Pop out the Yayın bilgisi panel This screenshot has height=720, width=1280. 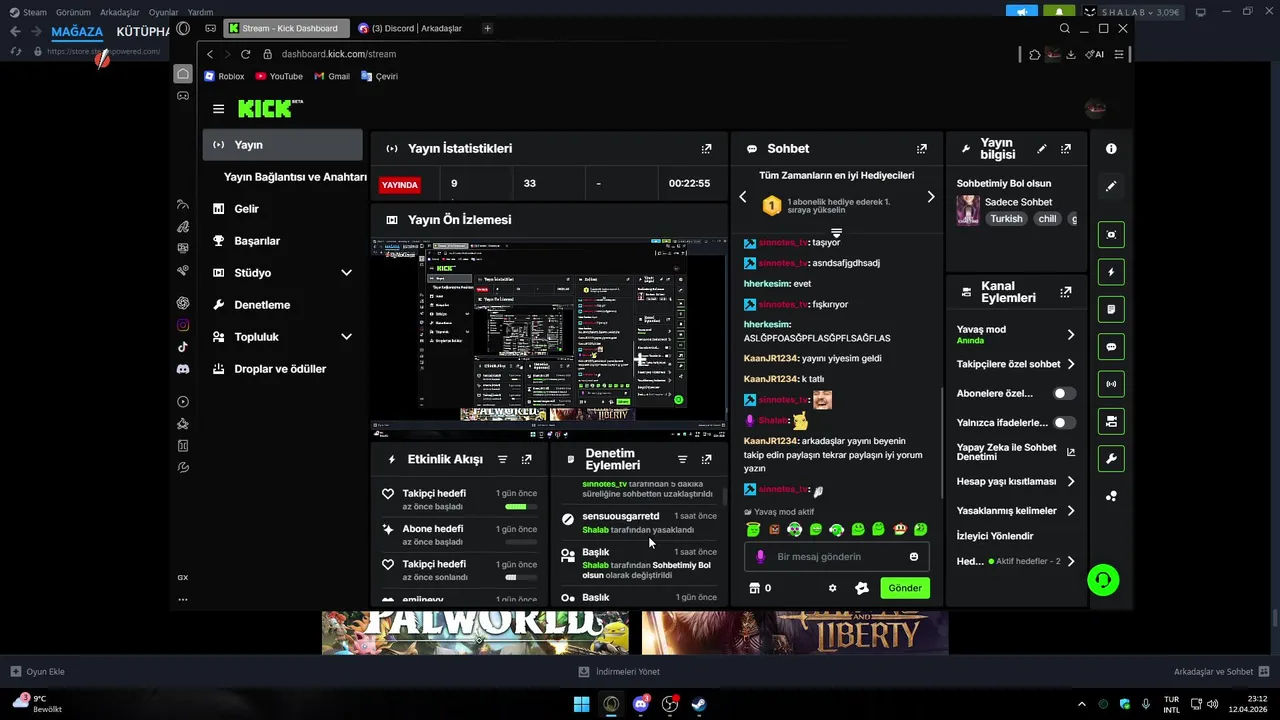pyautogui.click(x=1066, y=148)
